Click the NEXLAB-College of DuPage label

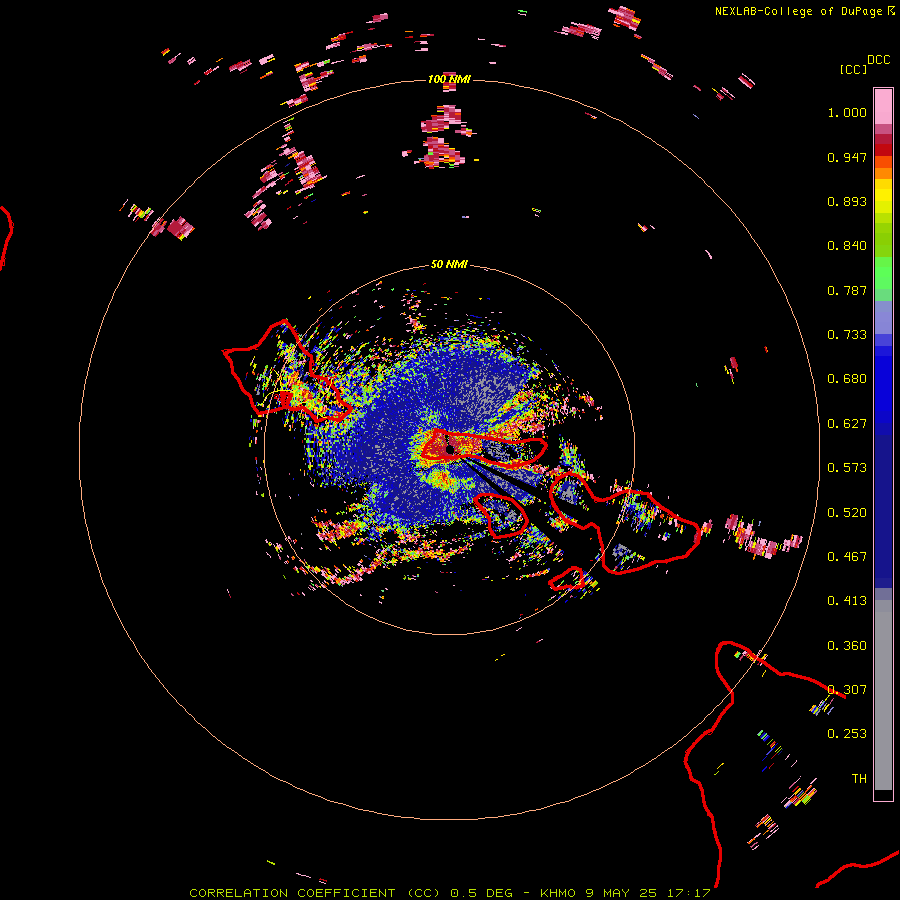click(x=798, y=11)
